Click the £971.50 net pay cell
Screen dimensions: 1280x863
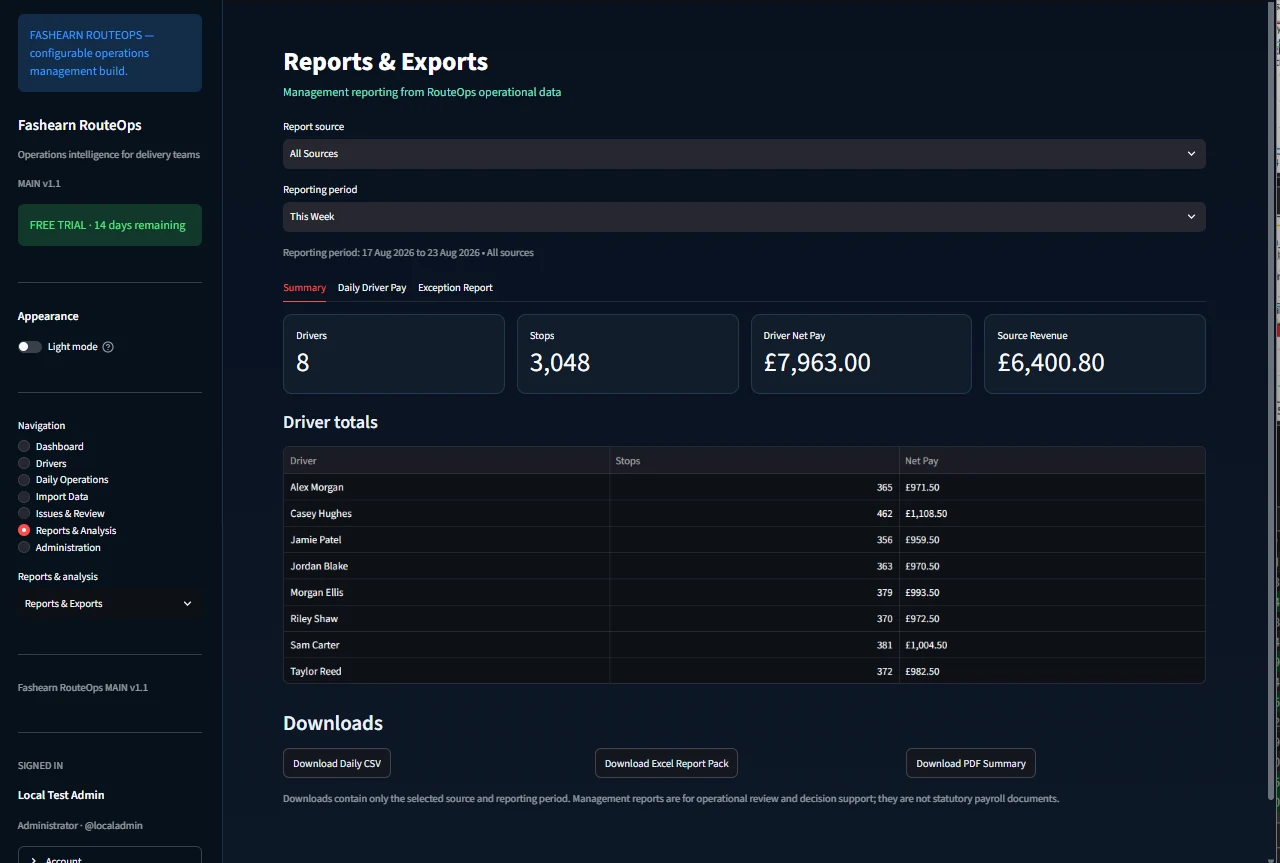coord(1052,487)
